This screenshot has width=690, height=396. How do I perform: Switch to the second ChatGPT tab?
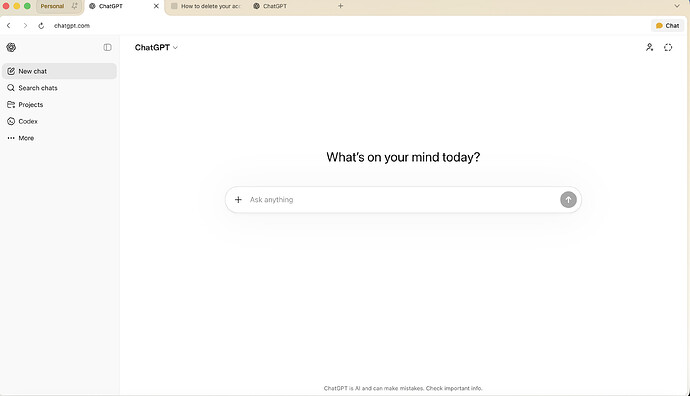click(x=270, y=6)
